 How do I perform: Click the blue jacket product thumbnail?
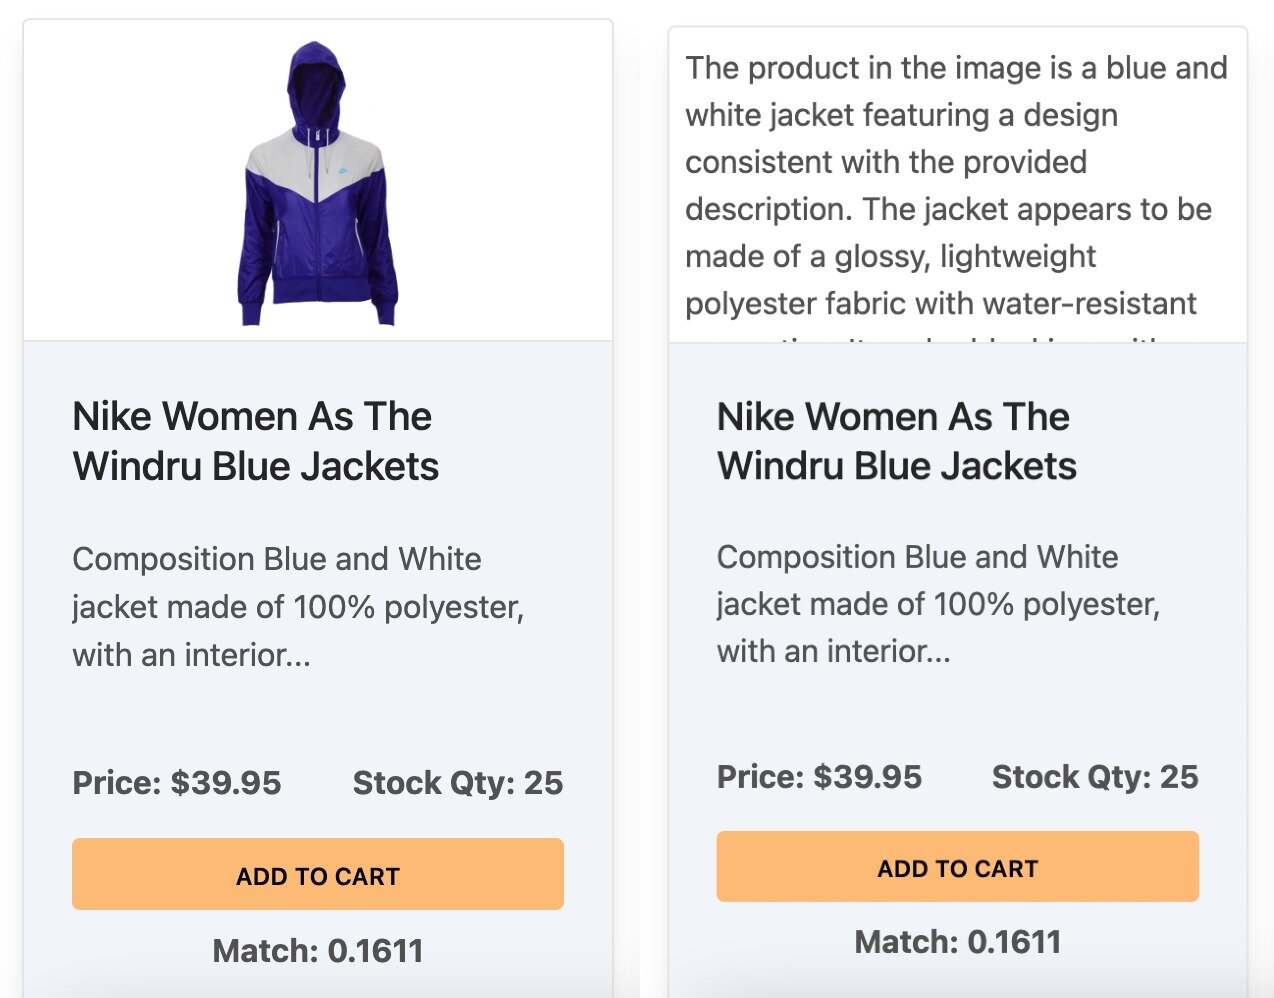click(316, 180)
